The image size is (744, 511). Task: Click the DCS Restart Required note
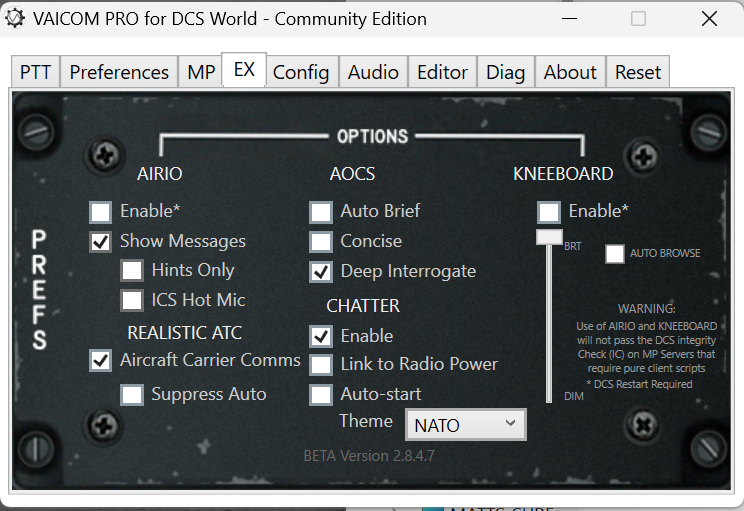point(639,384)
